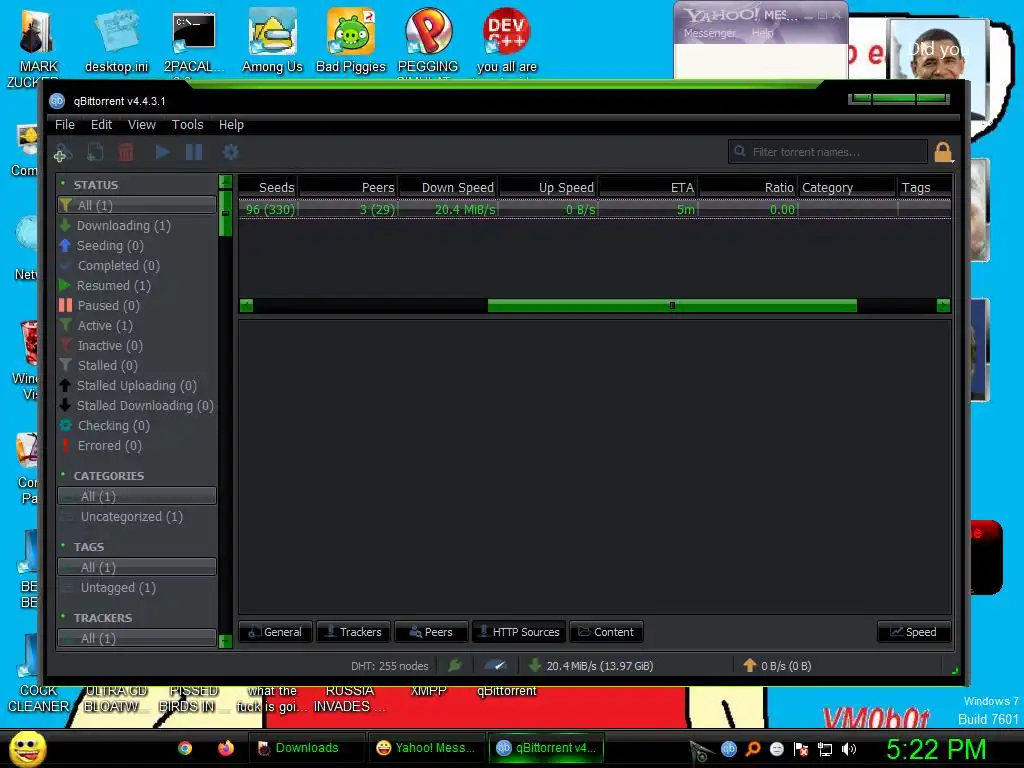Viewport: 1024px width, 768px height.
Task: Click the connection status plug icon in status bar
Action: coord(455,665)
